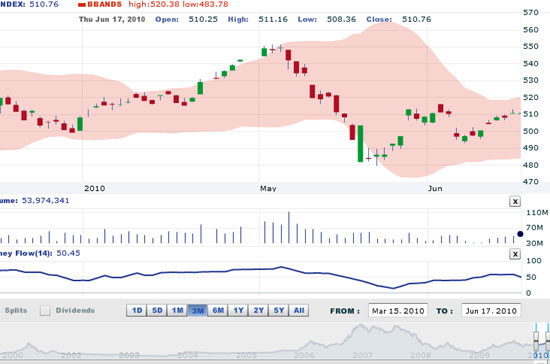Click the 2010 label on the price chart axis
This screenshot has height=364, width=550.
tap(94, 188)
